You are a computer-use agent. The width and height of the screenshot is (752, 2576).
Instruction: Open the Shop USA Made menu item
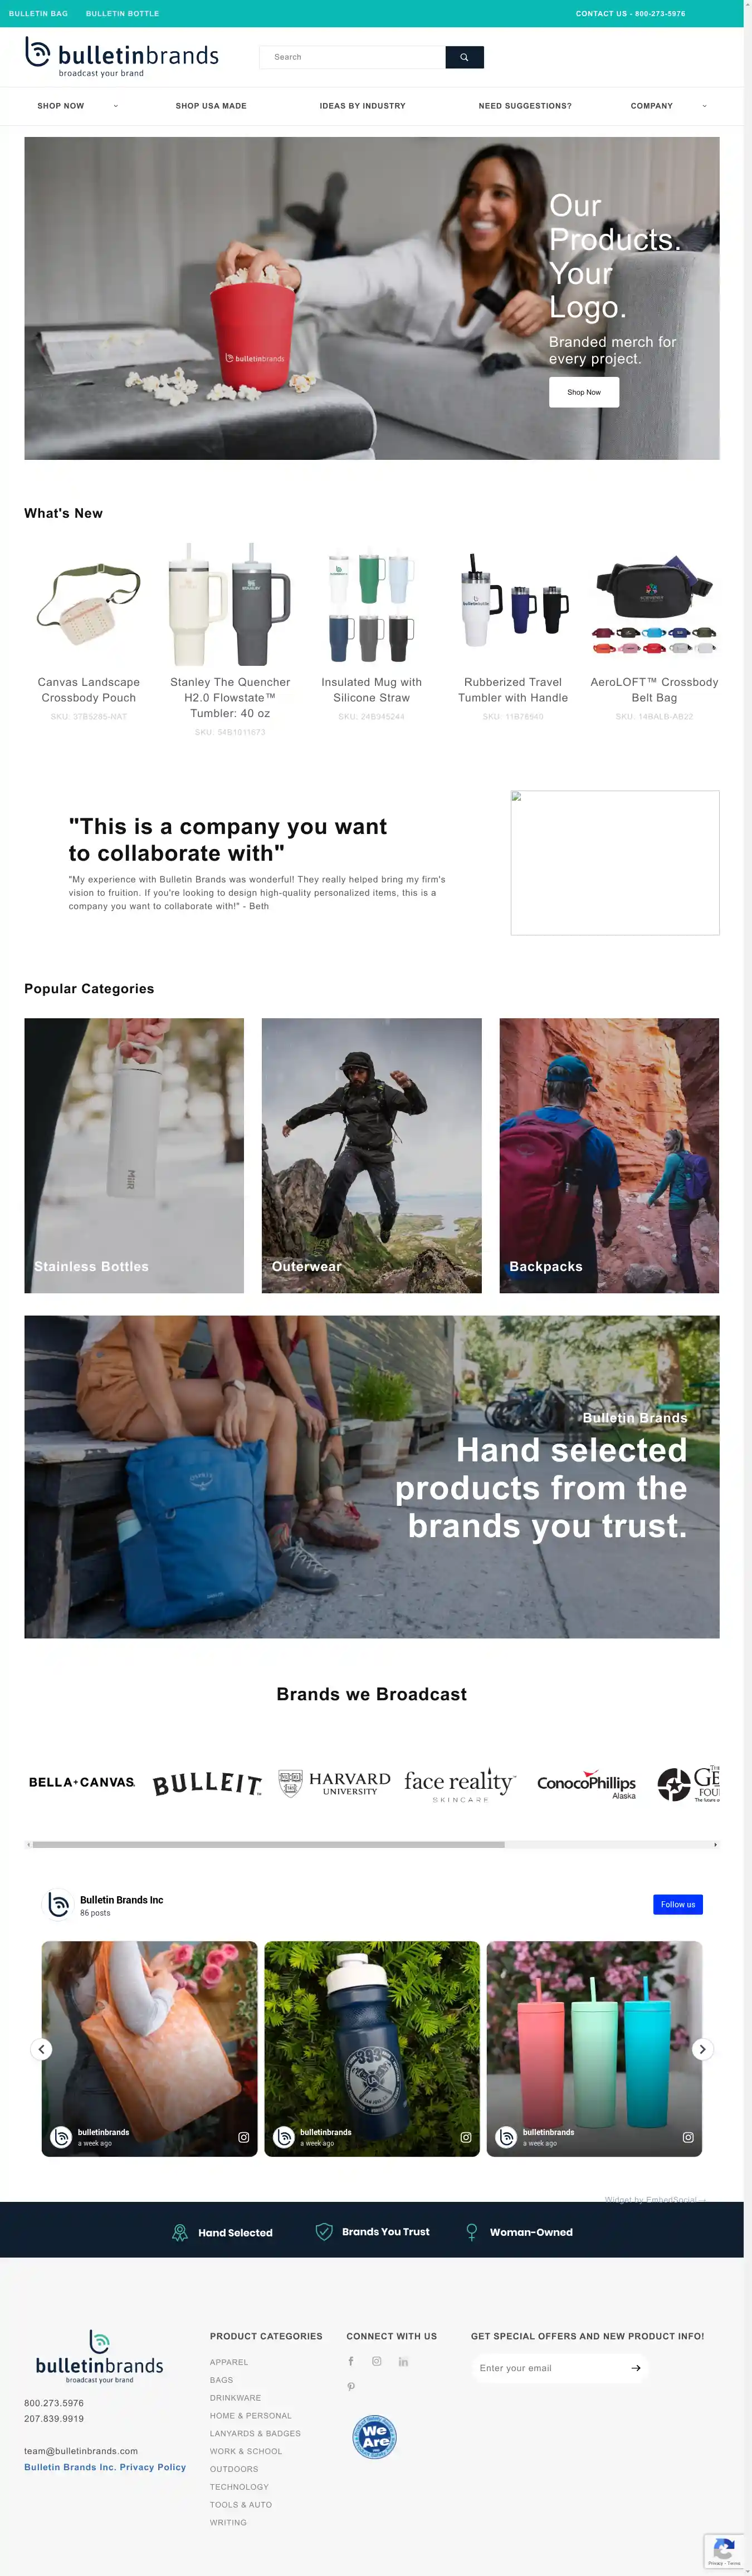211,106
